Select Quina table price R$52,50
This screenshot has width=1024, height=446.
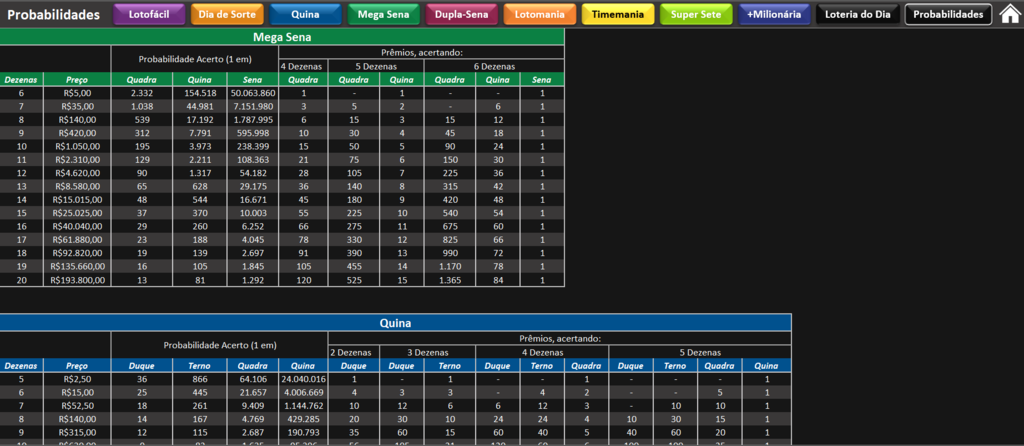[x=78, y=406]
